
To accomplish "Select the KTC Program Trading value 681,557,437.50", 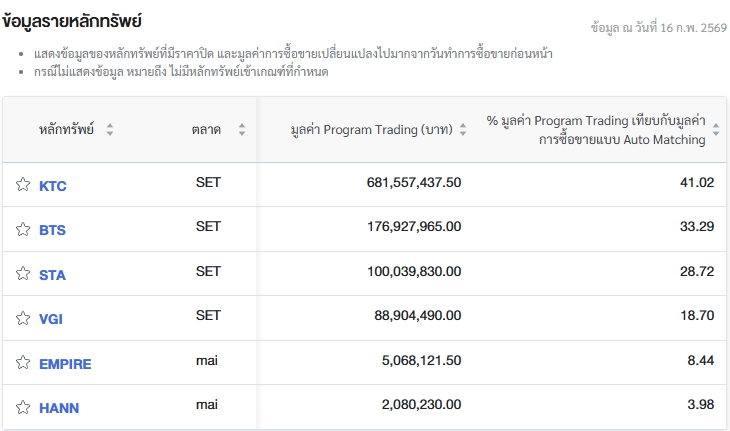I will pos(414,183).
